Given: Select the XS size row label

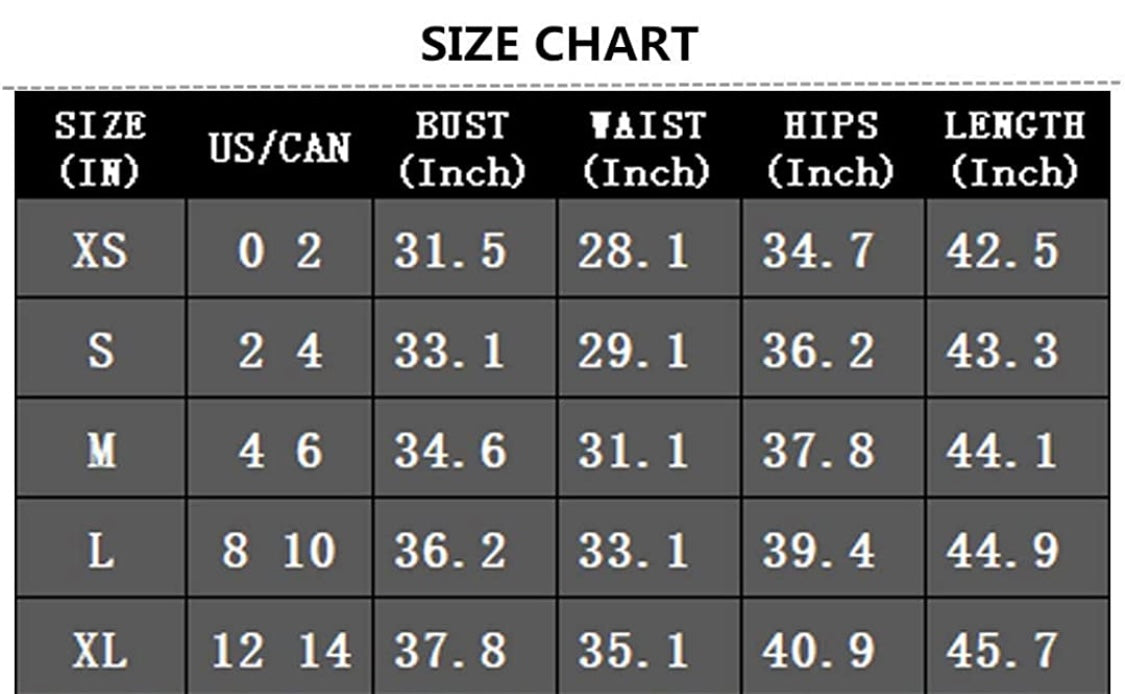Looking at the screenshot, I should (x=100, y=249).
